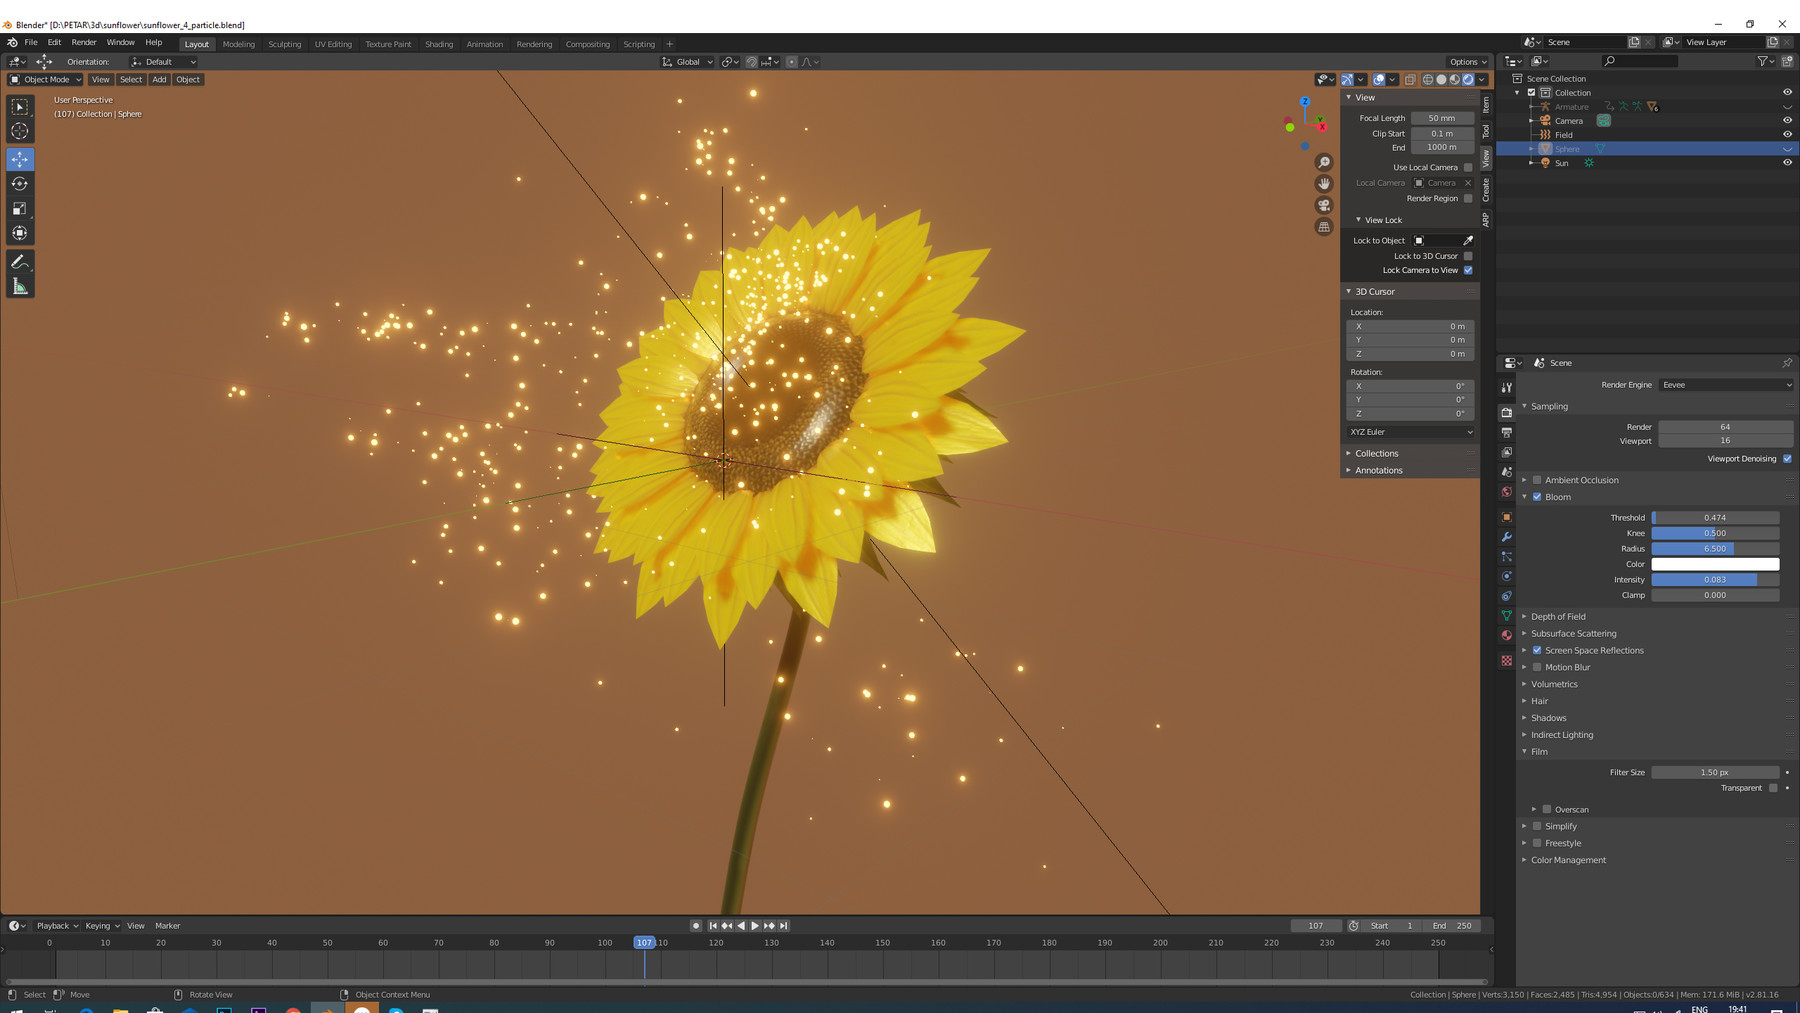The width and height of the screenshot is (1800, 1013).
Task: Select the Move tool in the toolbar
Action: (20, 158)
